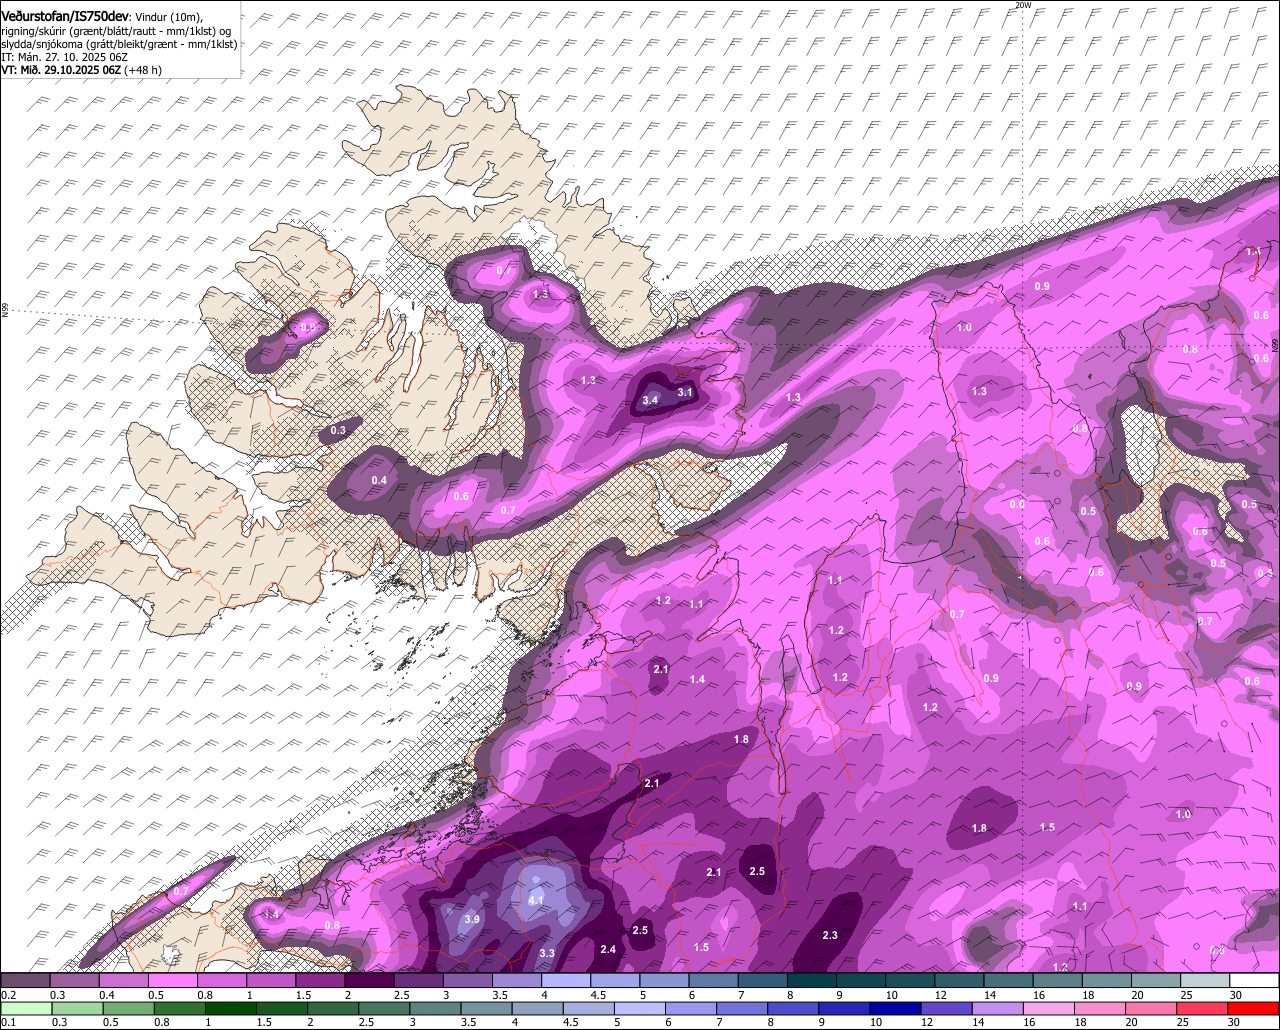Click the bright red lower legend swatch above 30
This screenshot has width=1280, height=1030.
coord(1254,1008)
